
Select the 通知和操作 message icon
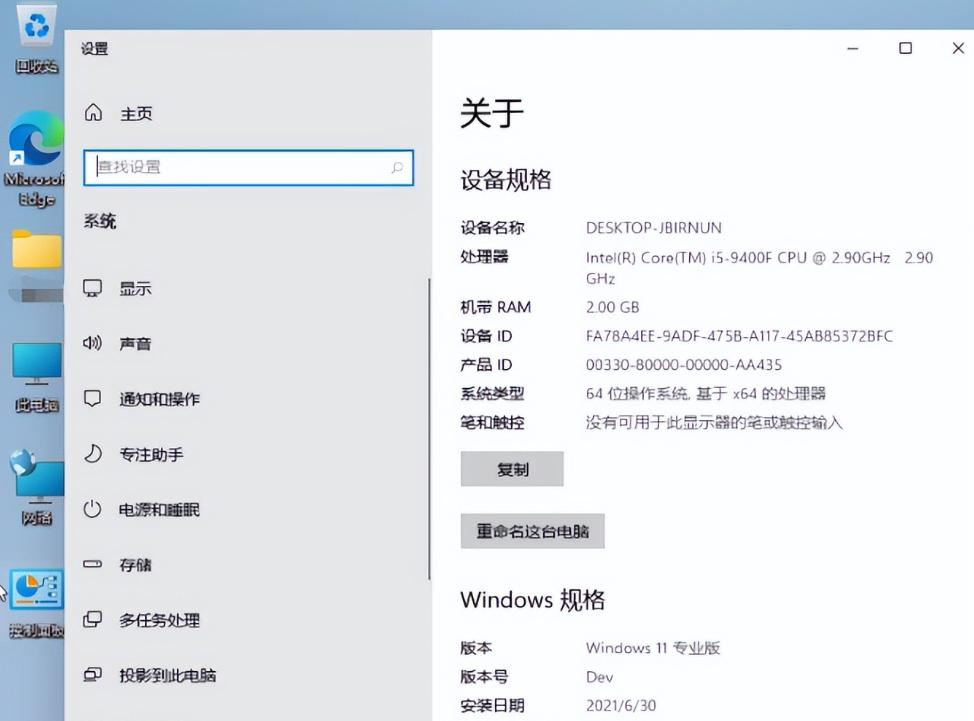pyautogui.click(x=93, y=398)
